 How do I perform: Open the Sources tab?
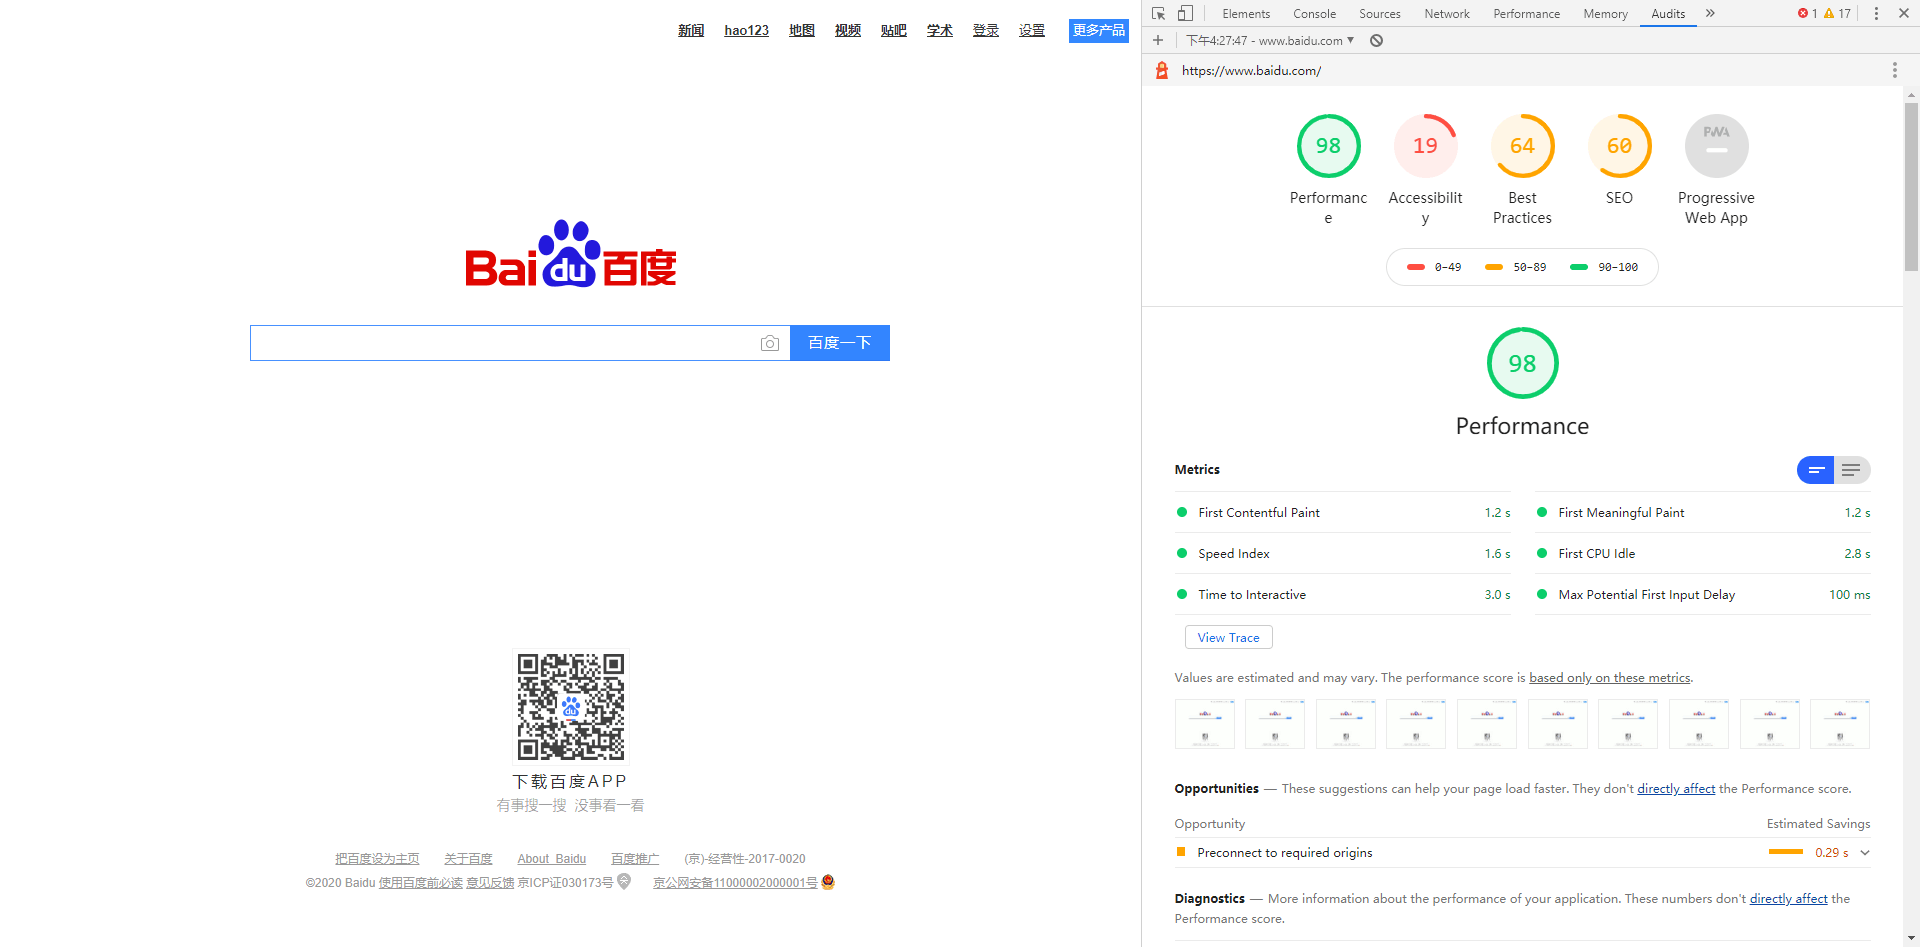tap(1379, 14)
